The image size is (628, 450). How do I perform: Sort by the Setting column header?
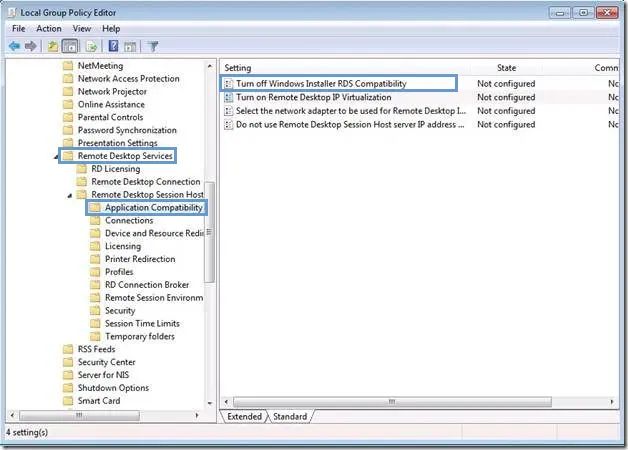tap(238, 68)
